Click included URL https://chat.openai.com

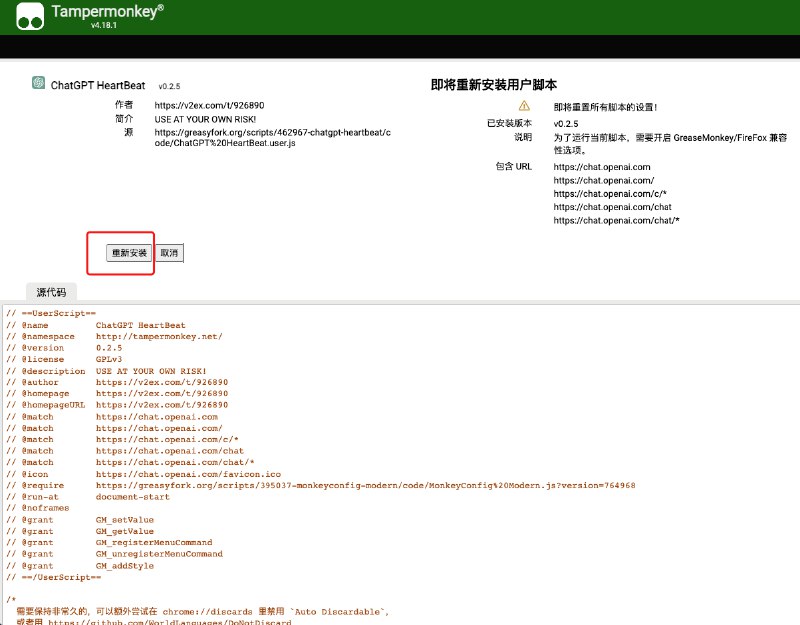(602, 167)
